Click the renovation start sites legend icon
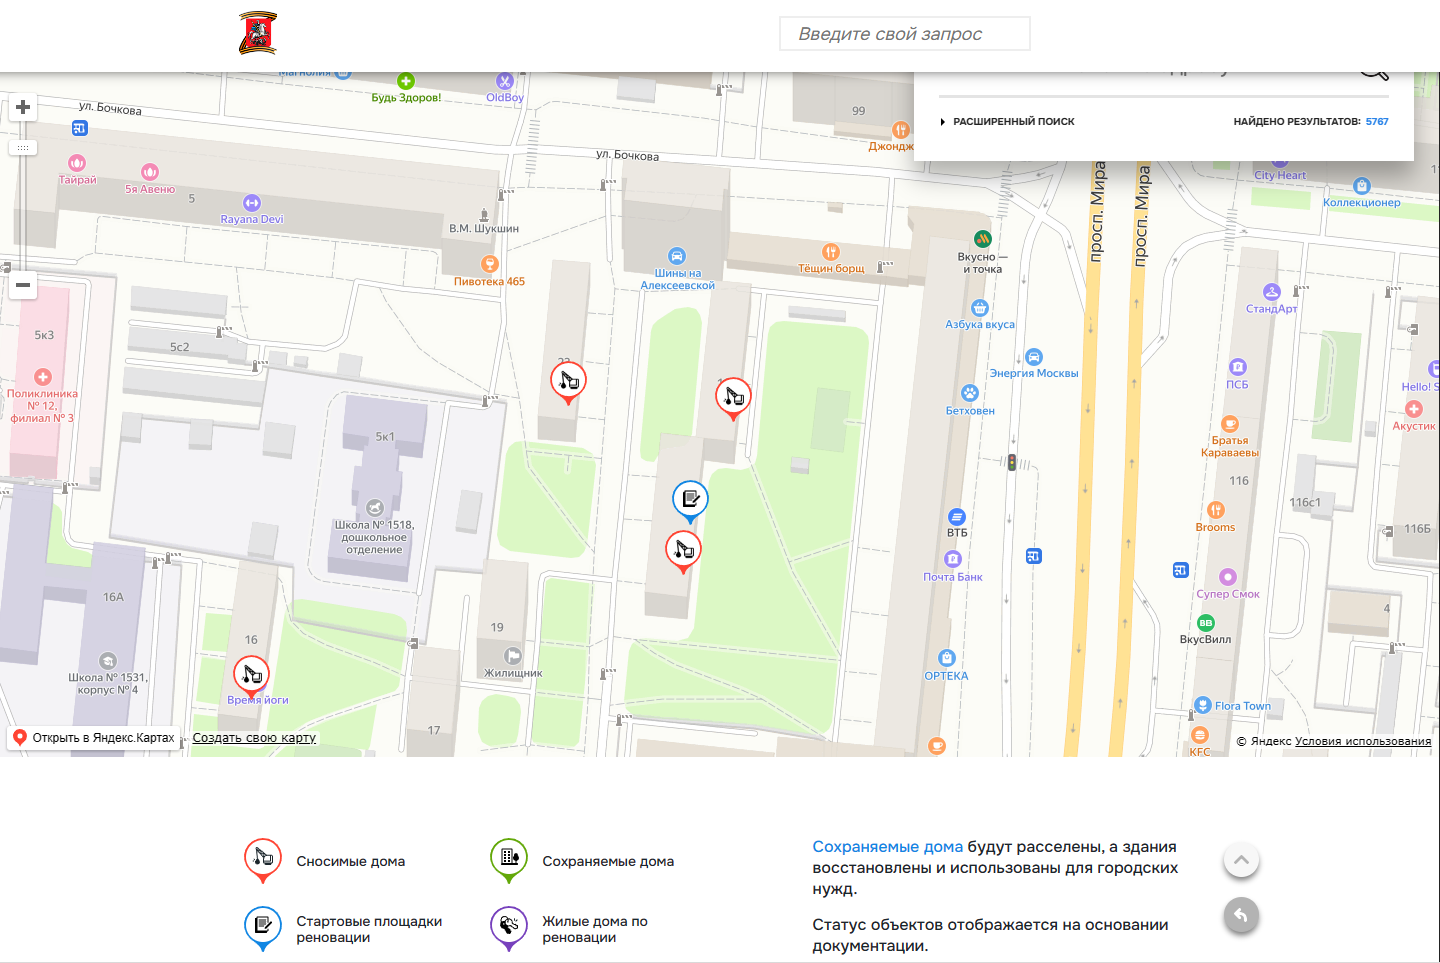1440x963 pixels. pos(262,928)
